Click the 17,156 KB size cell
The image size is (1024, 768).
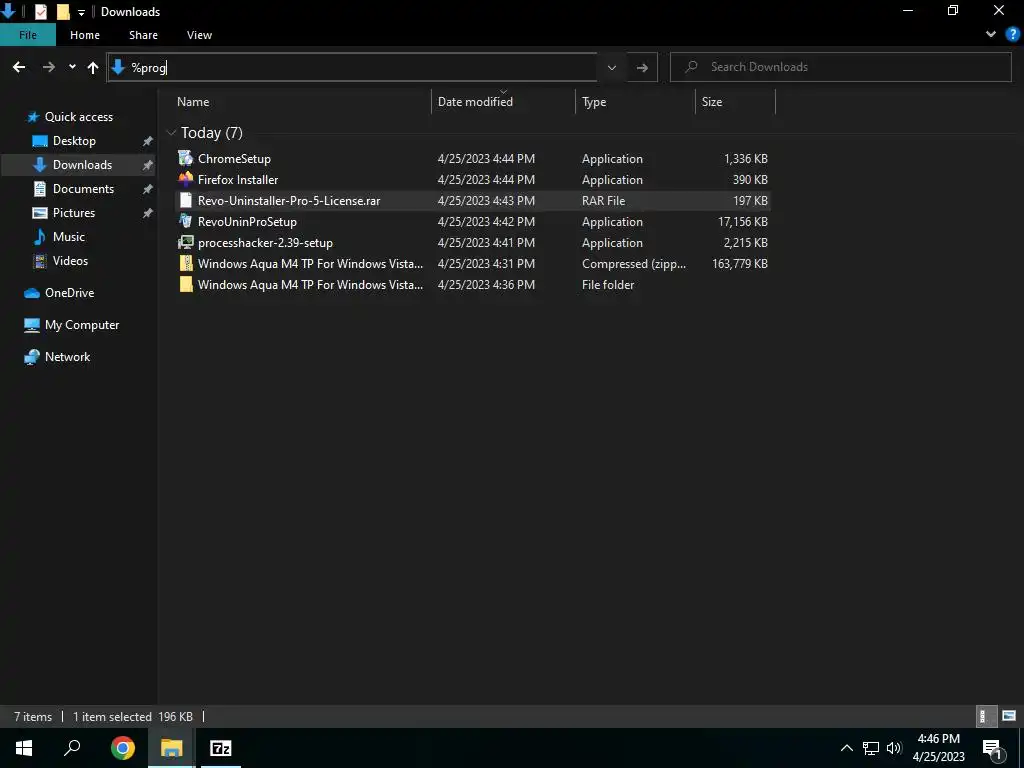[x=743, y=222]
